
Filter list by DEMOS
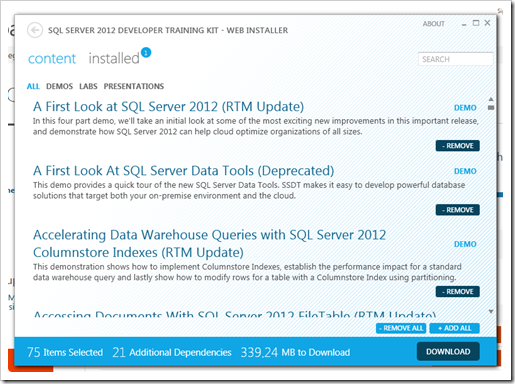[x=59, y=86]
